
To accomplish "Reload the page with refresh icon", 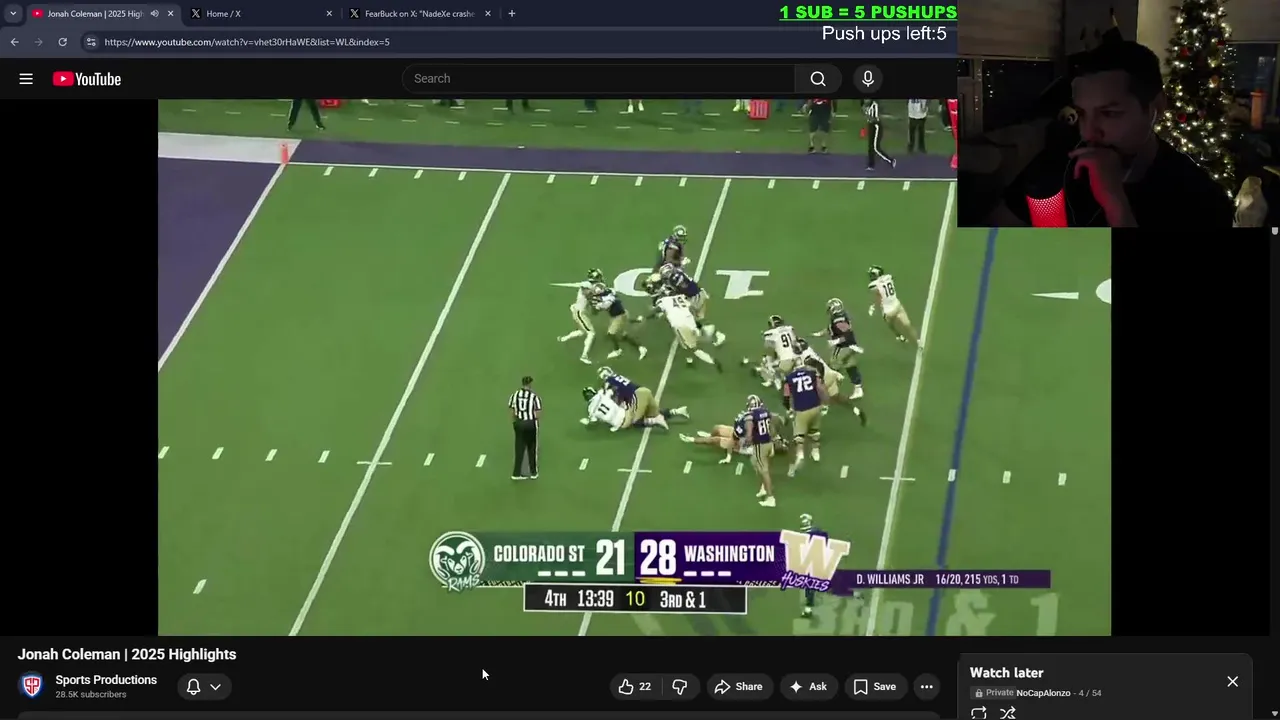I will tap(62, 42).
